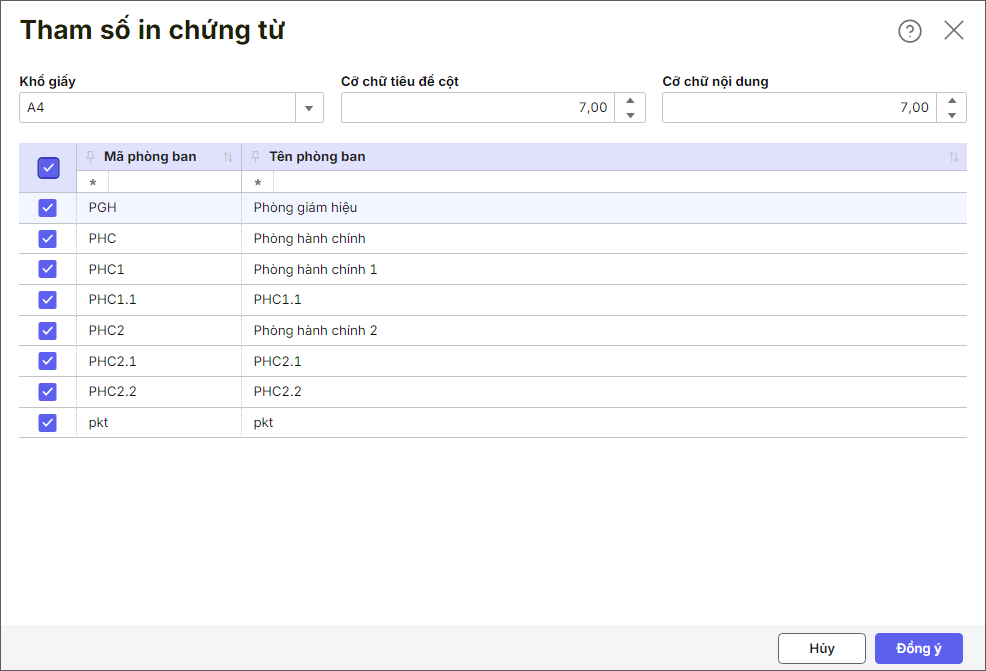The height and width of the screenshot is (671, 986).
Task: Click the pin icon beside Mã phòng ban
Action: pos(91,157)
